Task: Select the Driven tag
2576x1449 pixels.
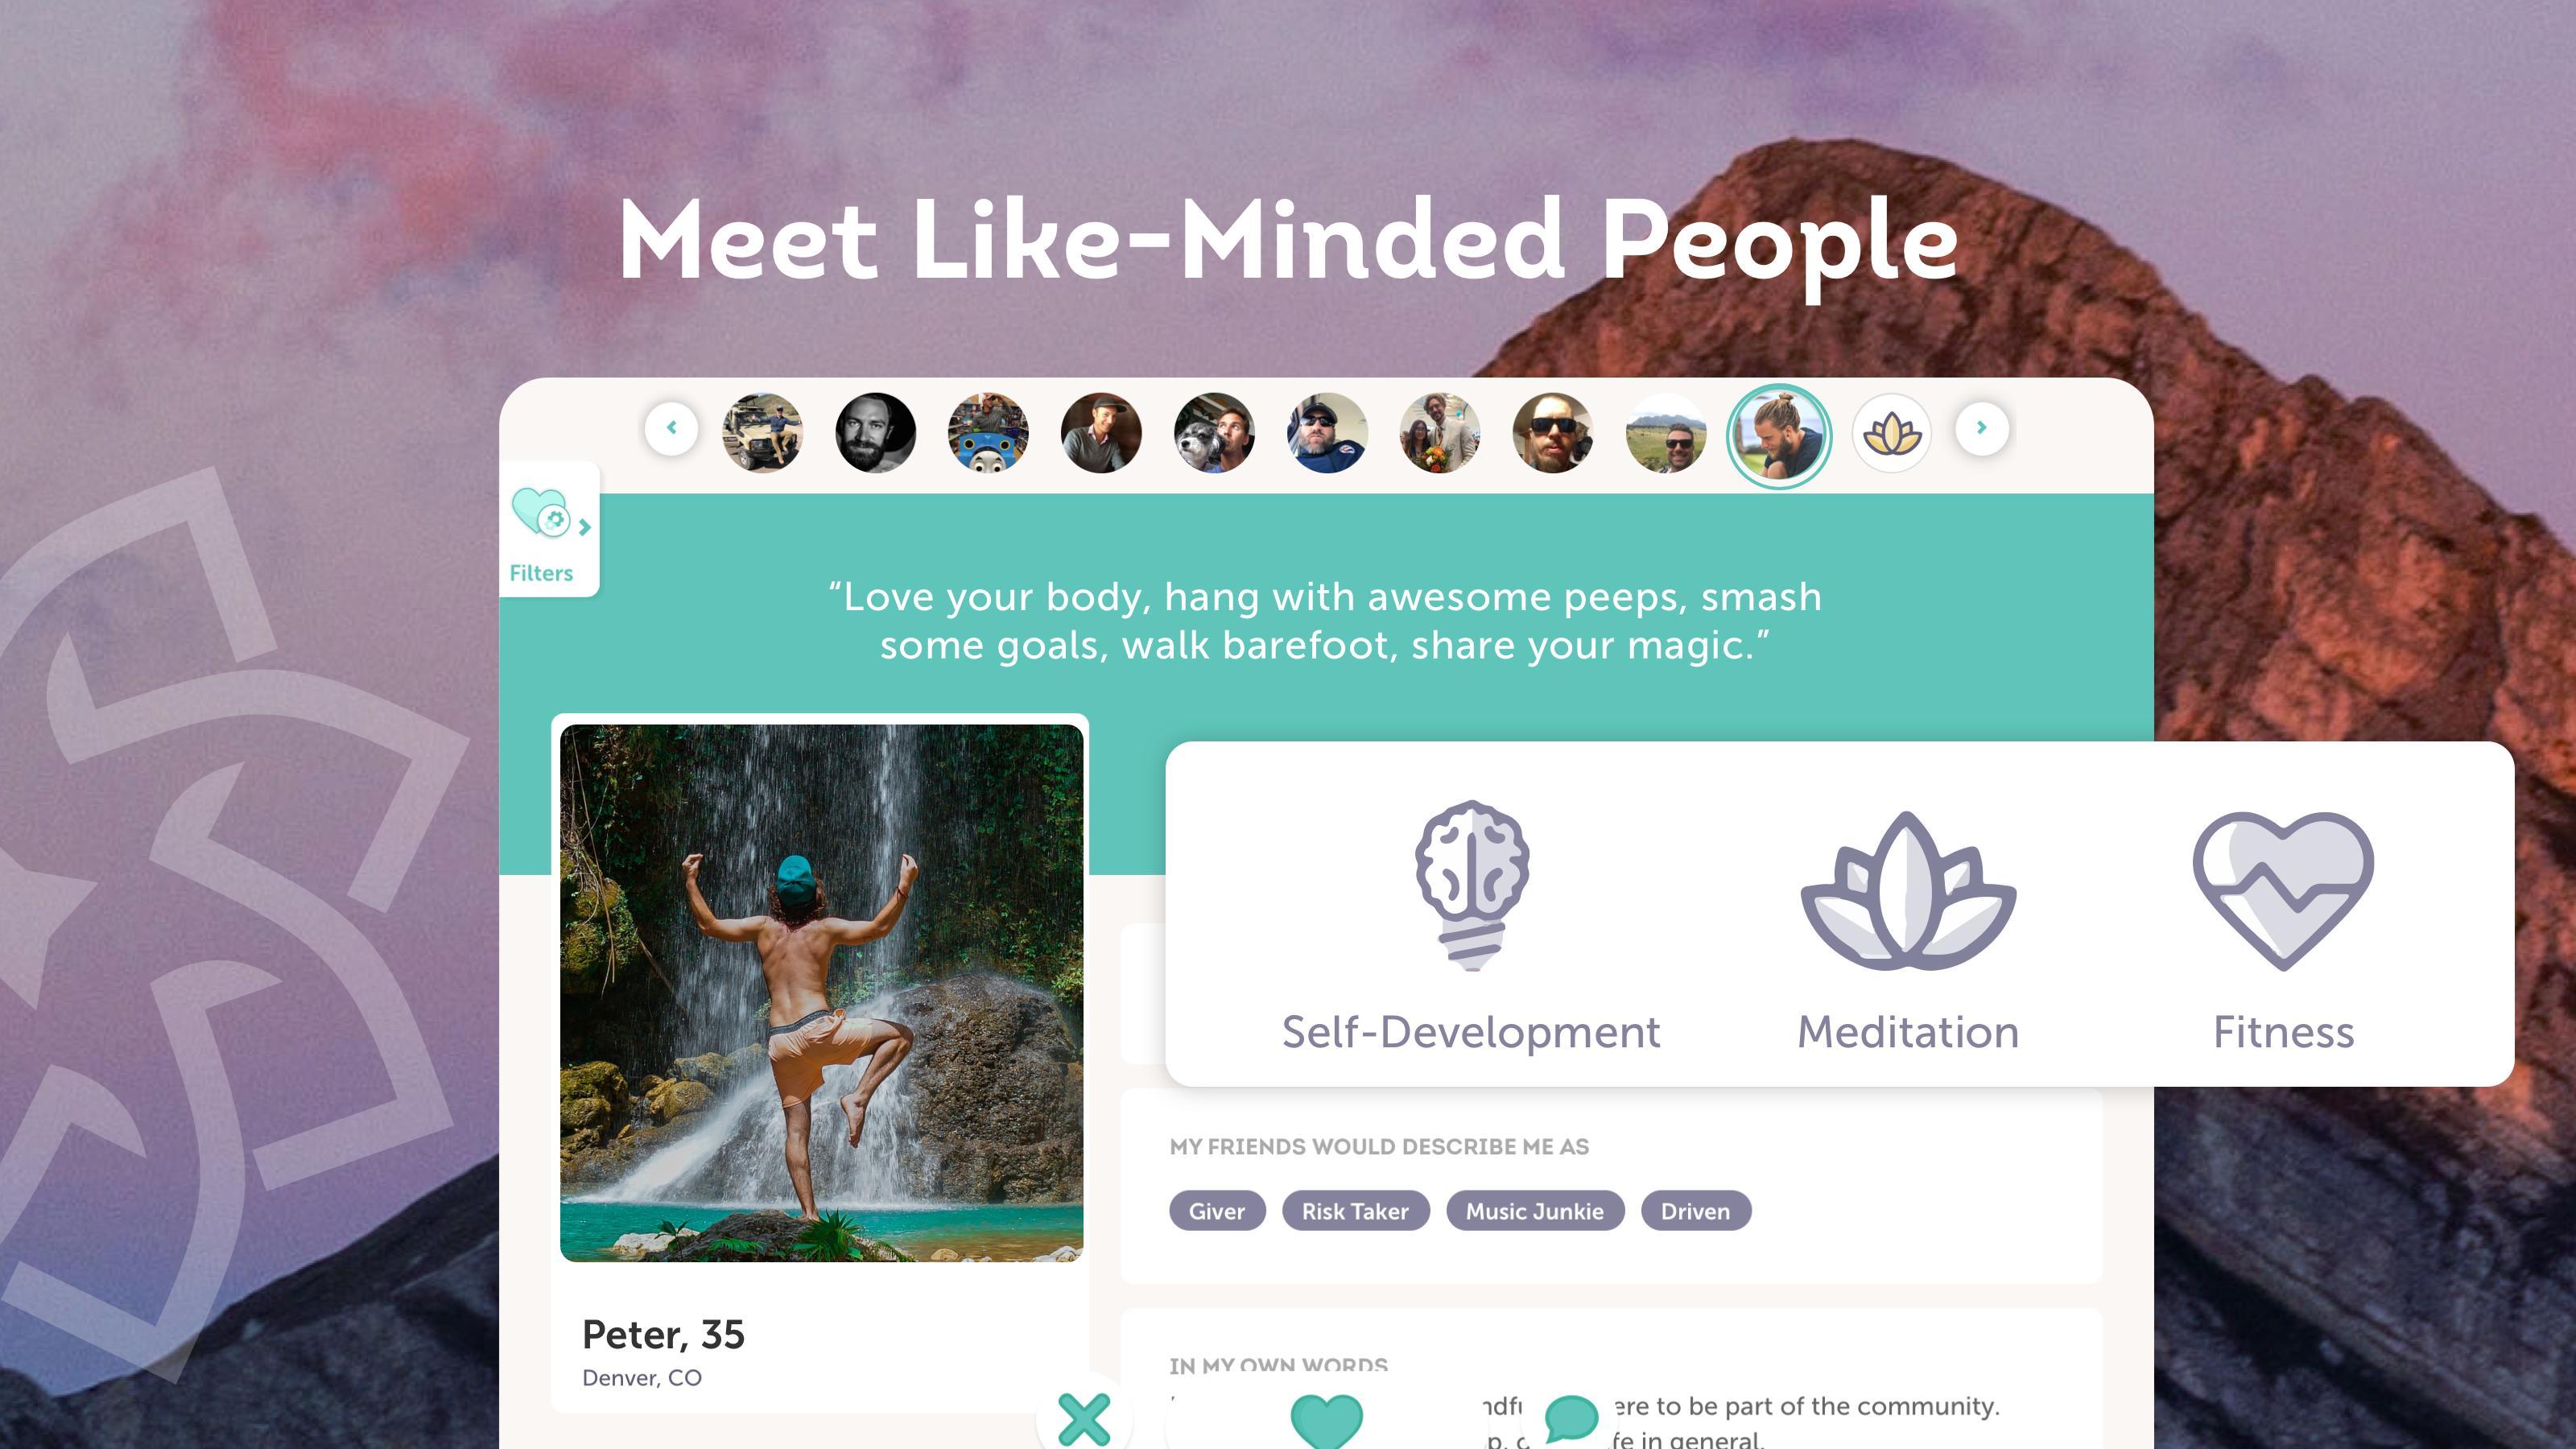Action: click(1696, 1211)
